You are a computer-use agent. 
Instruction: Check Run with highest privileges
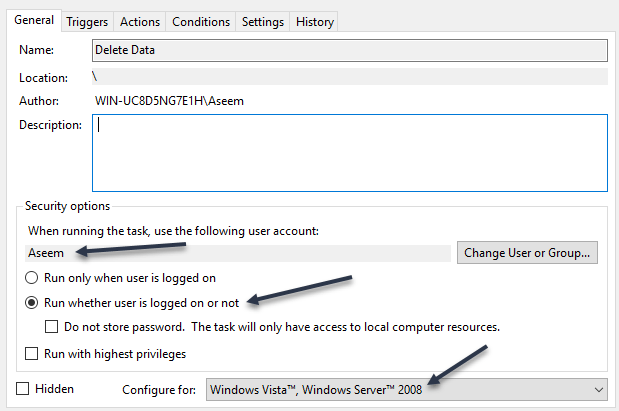(x=33, y=353)
